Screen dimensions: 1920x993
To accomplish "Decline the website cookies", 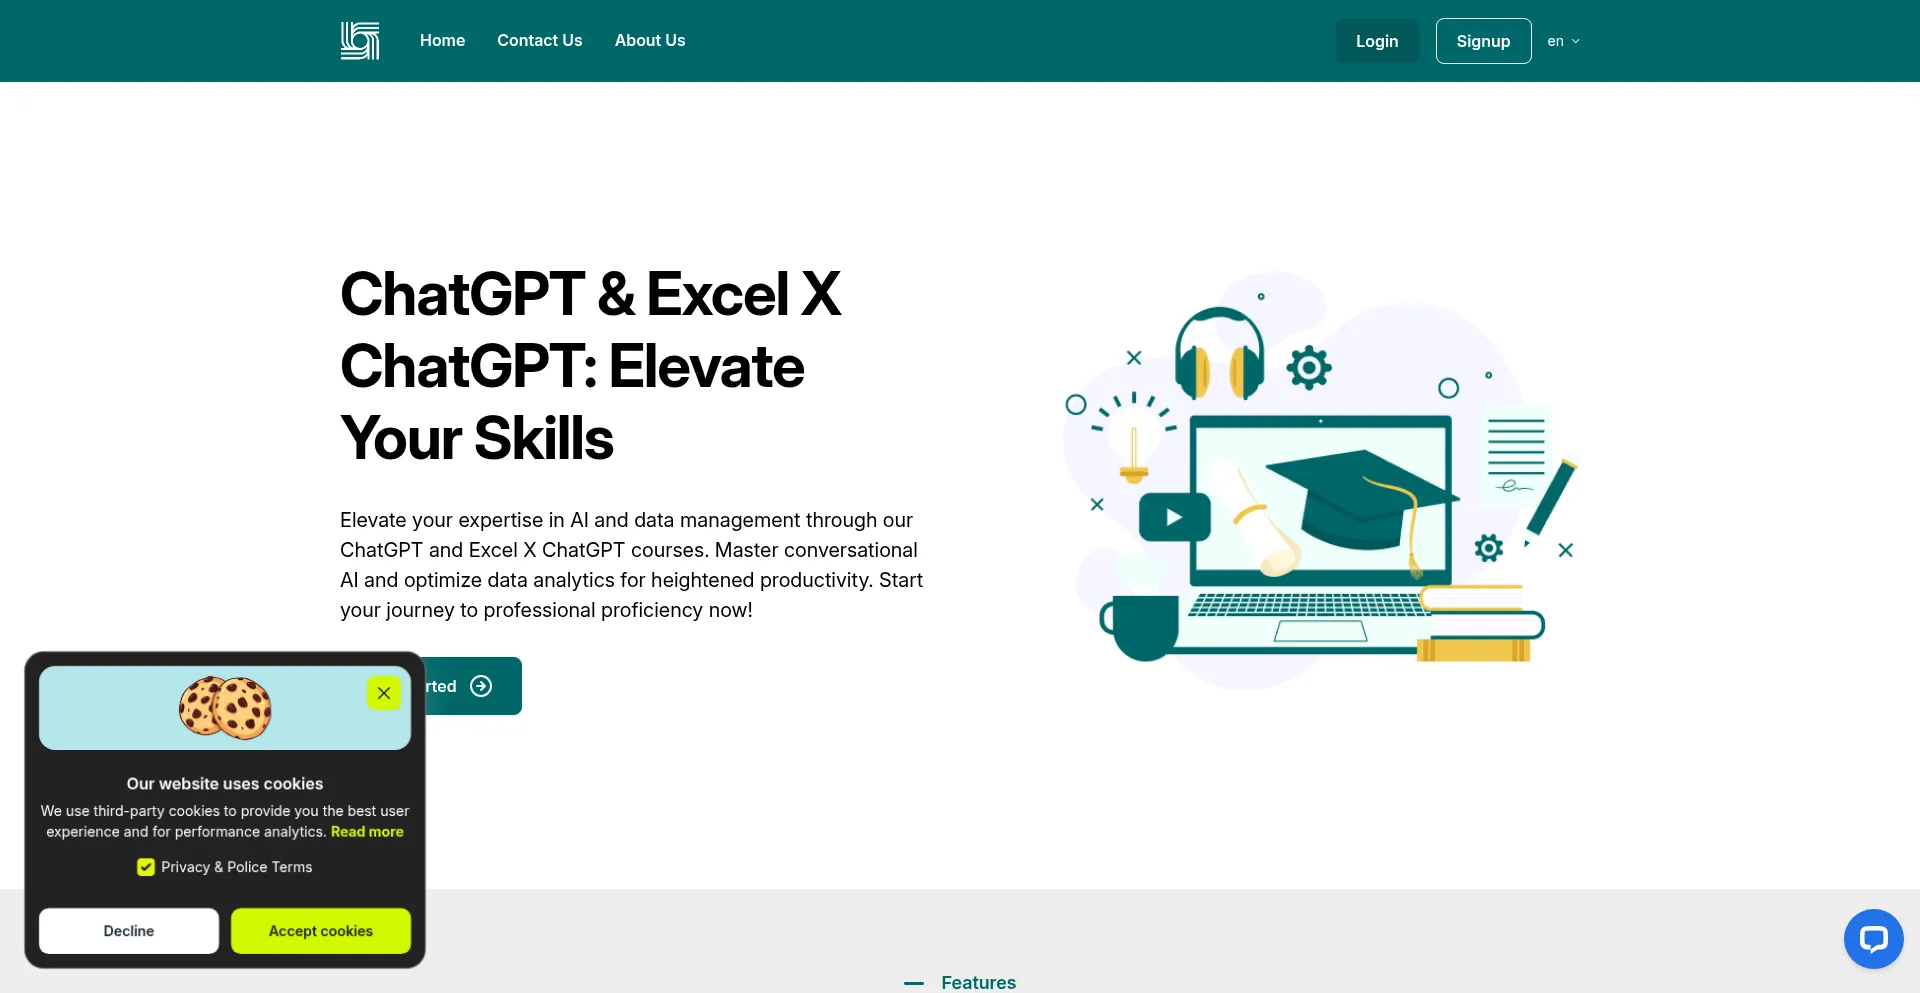I will click(x=129, y=931).
